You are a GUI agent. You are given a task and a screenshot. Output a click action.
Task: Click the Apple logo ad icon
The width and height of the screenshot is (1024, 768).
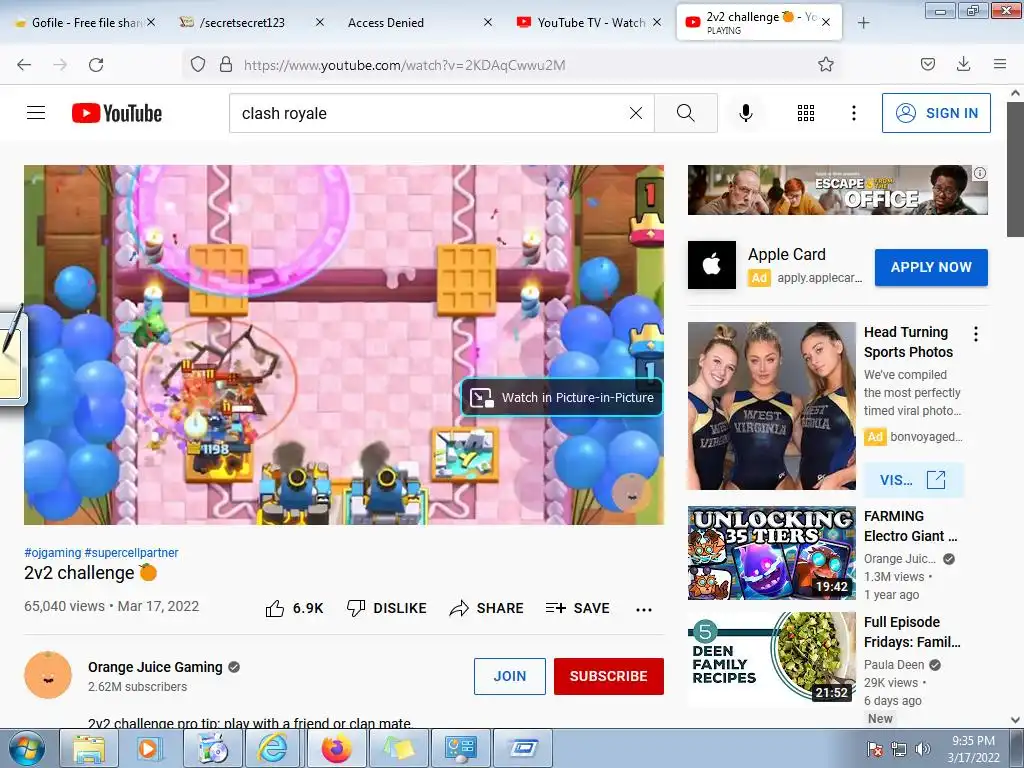[712, 265]
